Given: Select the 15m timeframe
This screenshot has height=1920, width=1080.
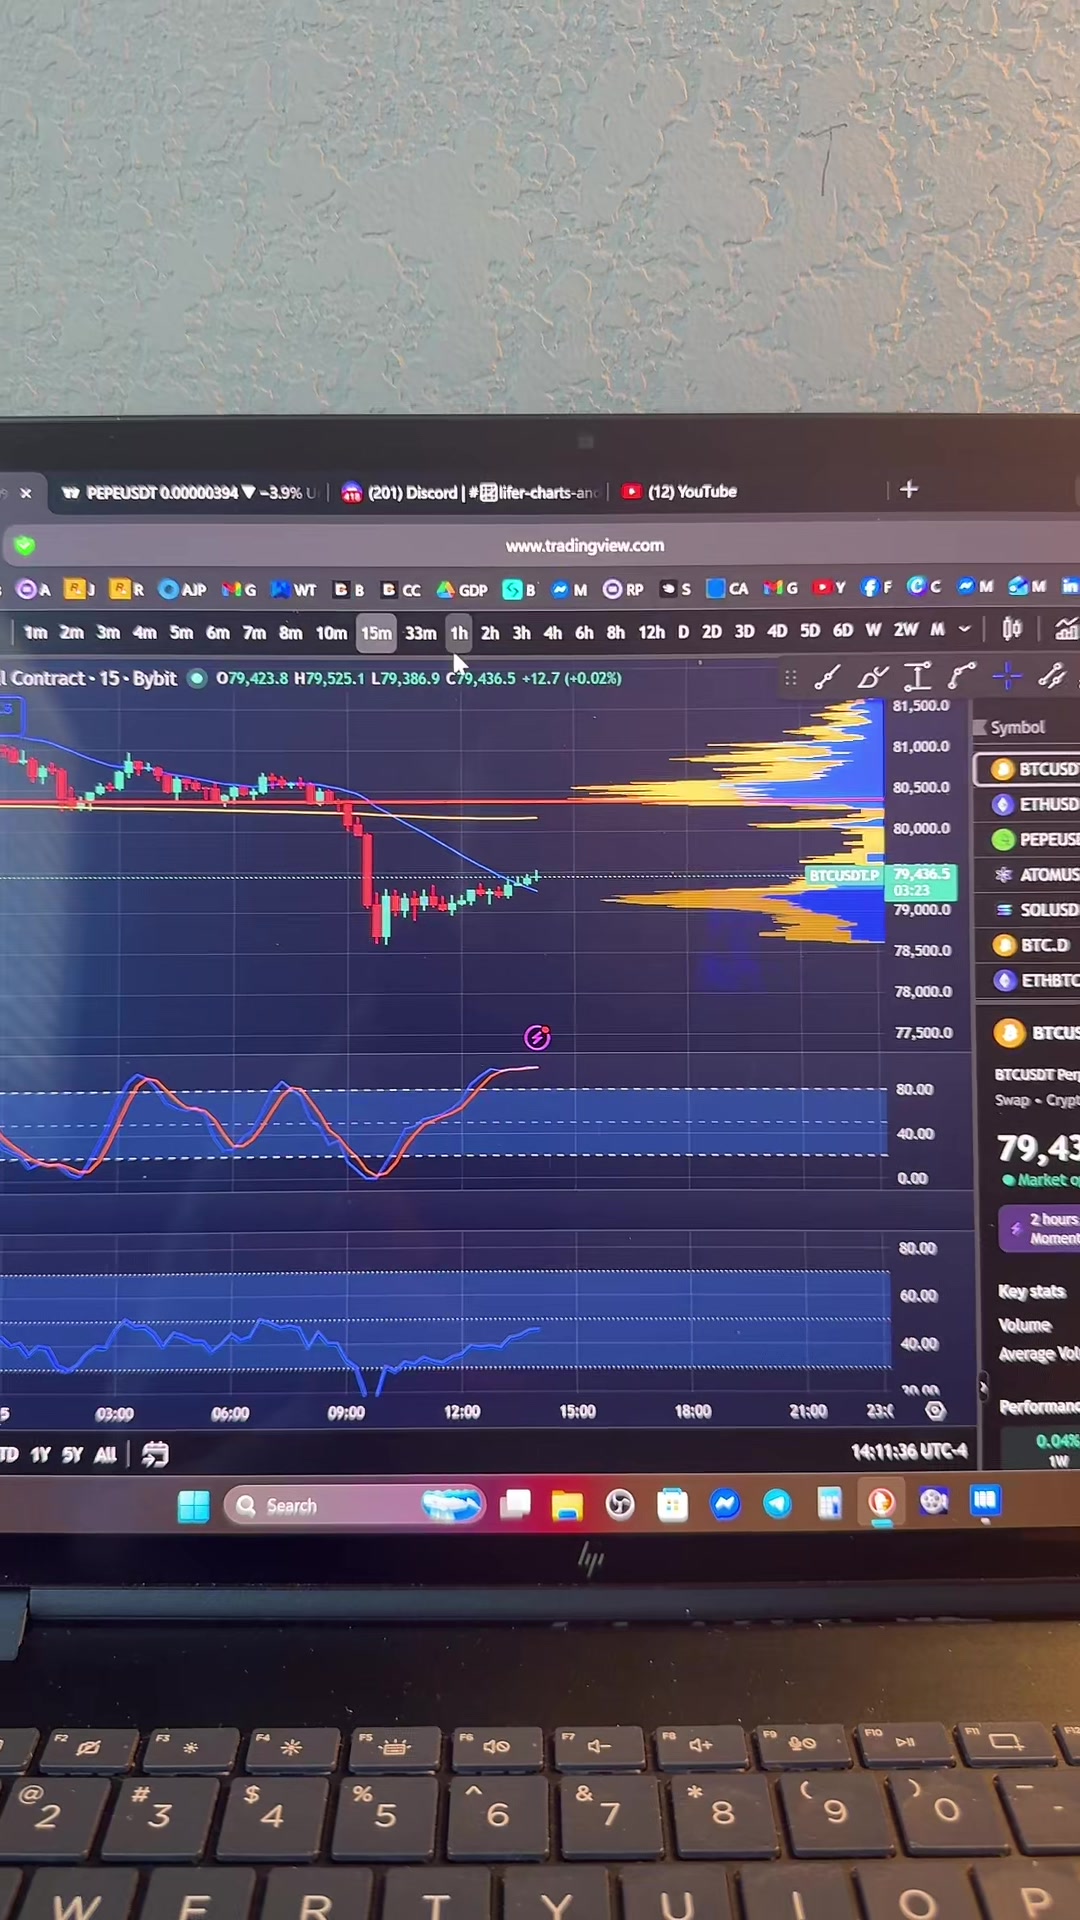Looking at the screenshot, I should (376, 633).
